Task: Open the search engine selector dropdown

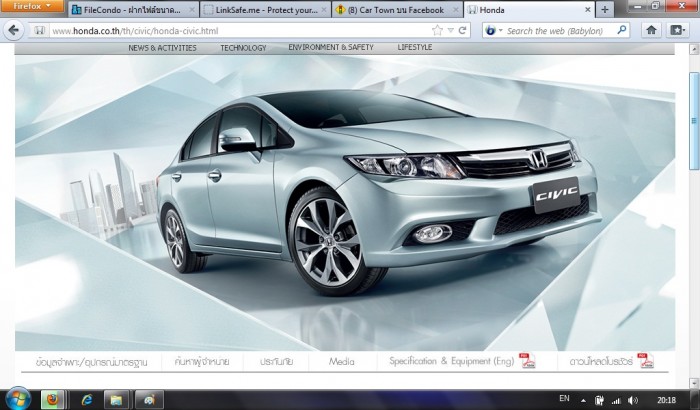Action: (x=493, y=30)
